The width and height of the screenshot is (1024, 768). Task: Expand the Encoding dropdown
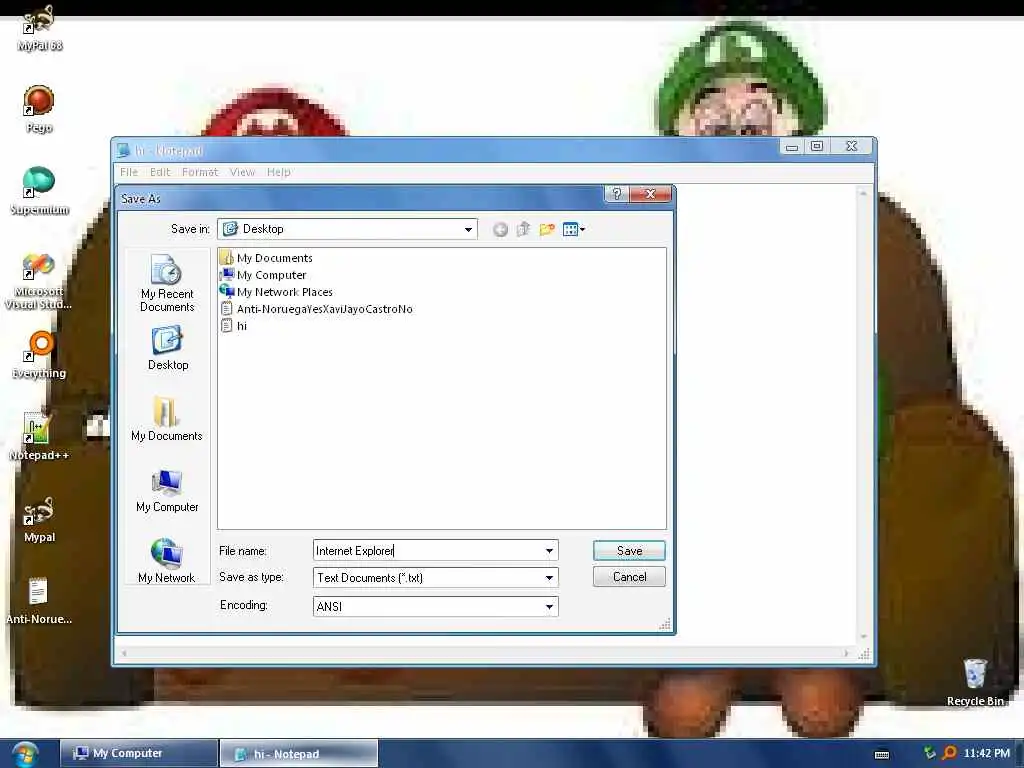click(549, 607)
